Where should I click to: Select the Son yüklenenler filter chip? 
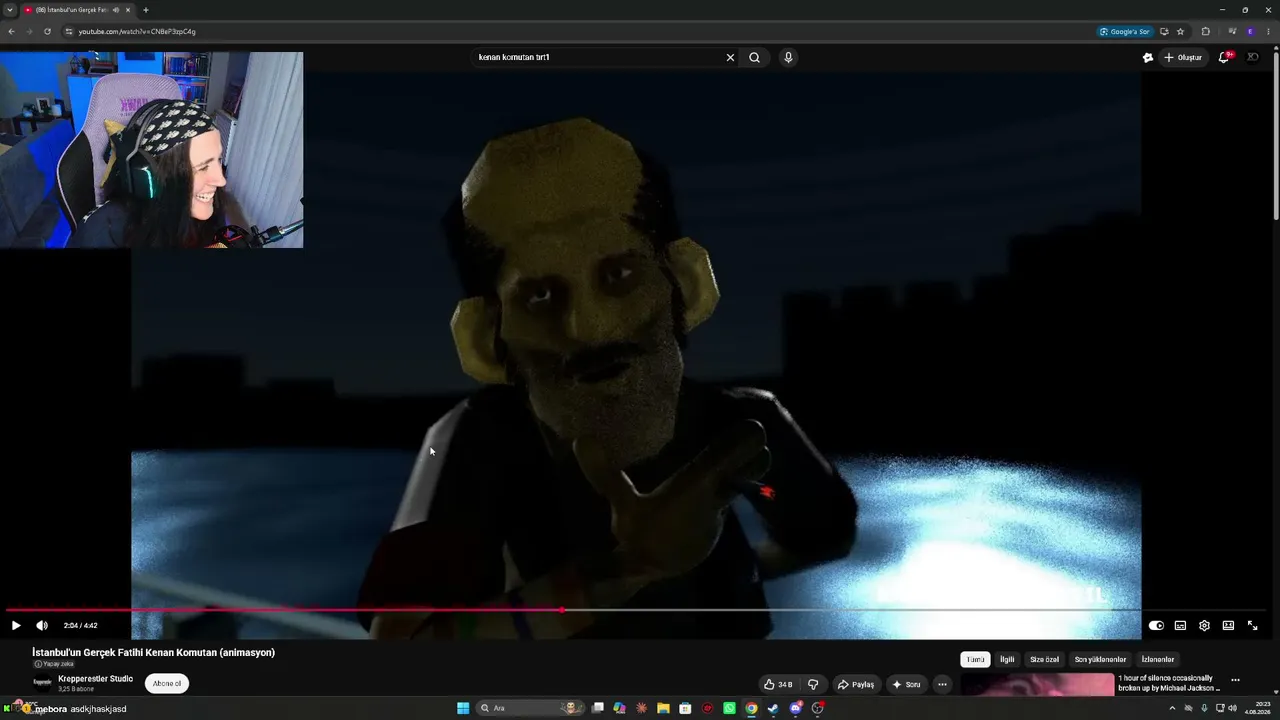click(x=1100, y=660)
